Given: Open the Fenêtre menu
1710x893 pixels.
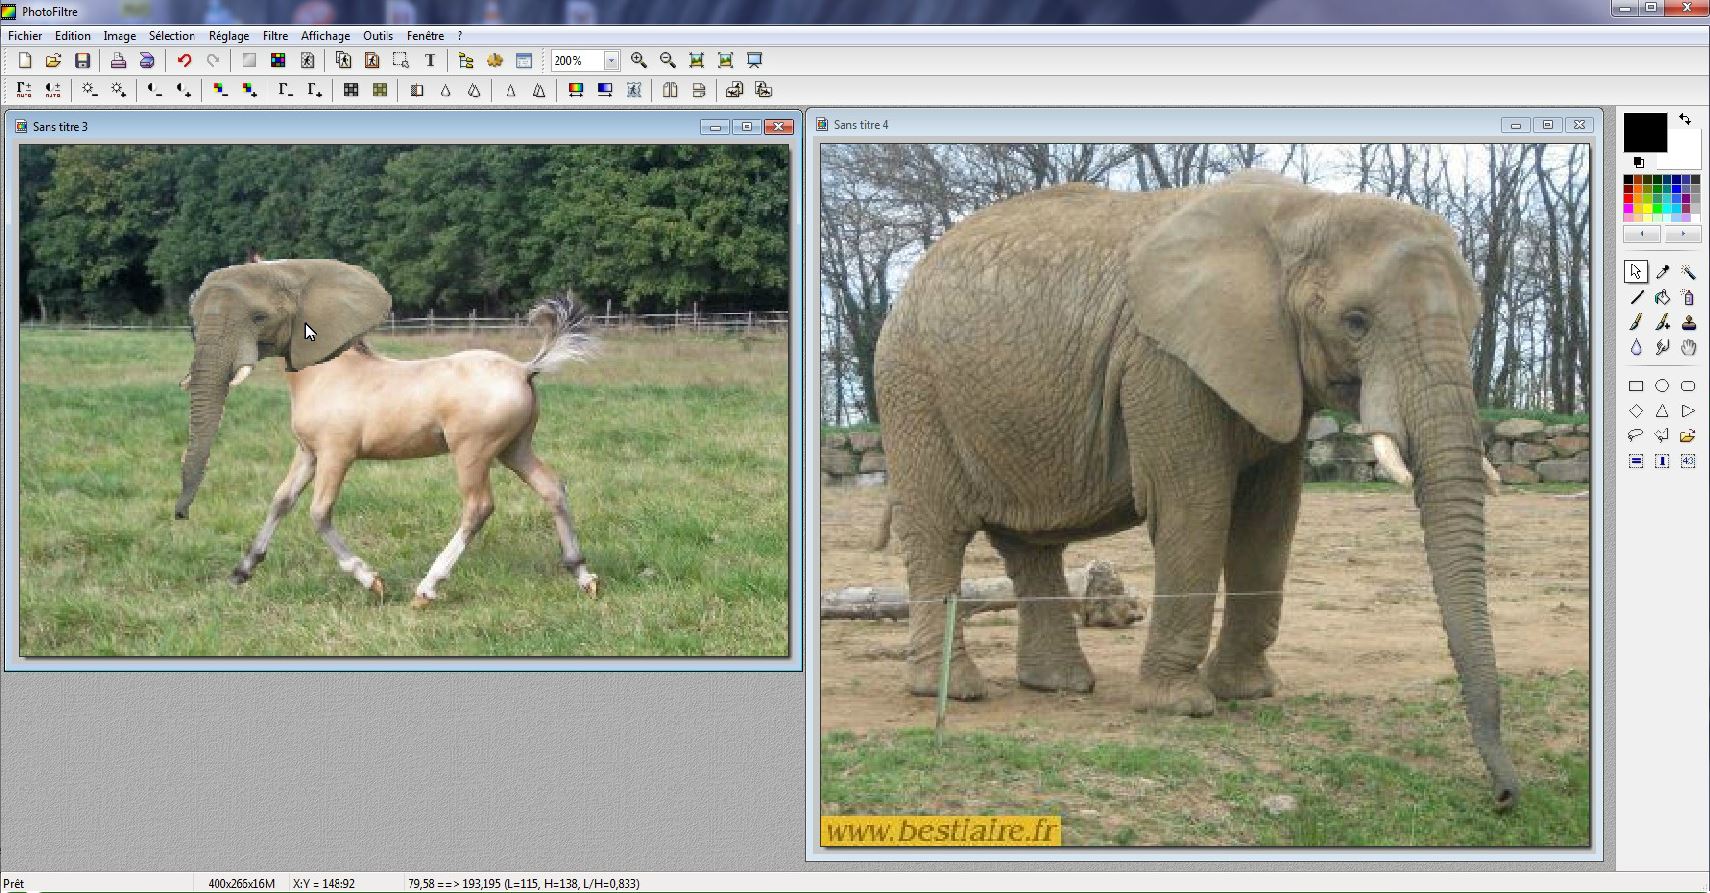Looking at the screenshot, I should point(426,36).
